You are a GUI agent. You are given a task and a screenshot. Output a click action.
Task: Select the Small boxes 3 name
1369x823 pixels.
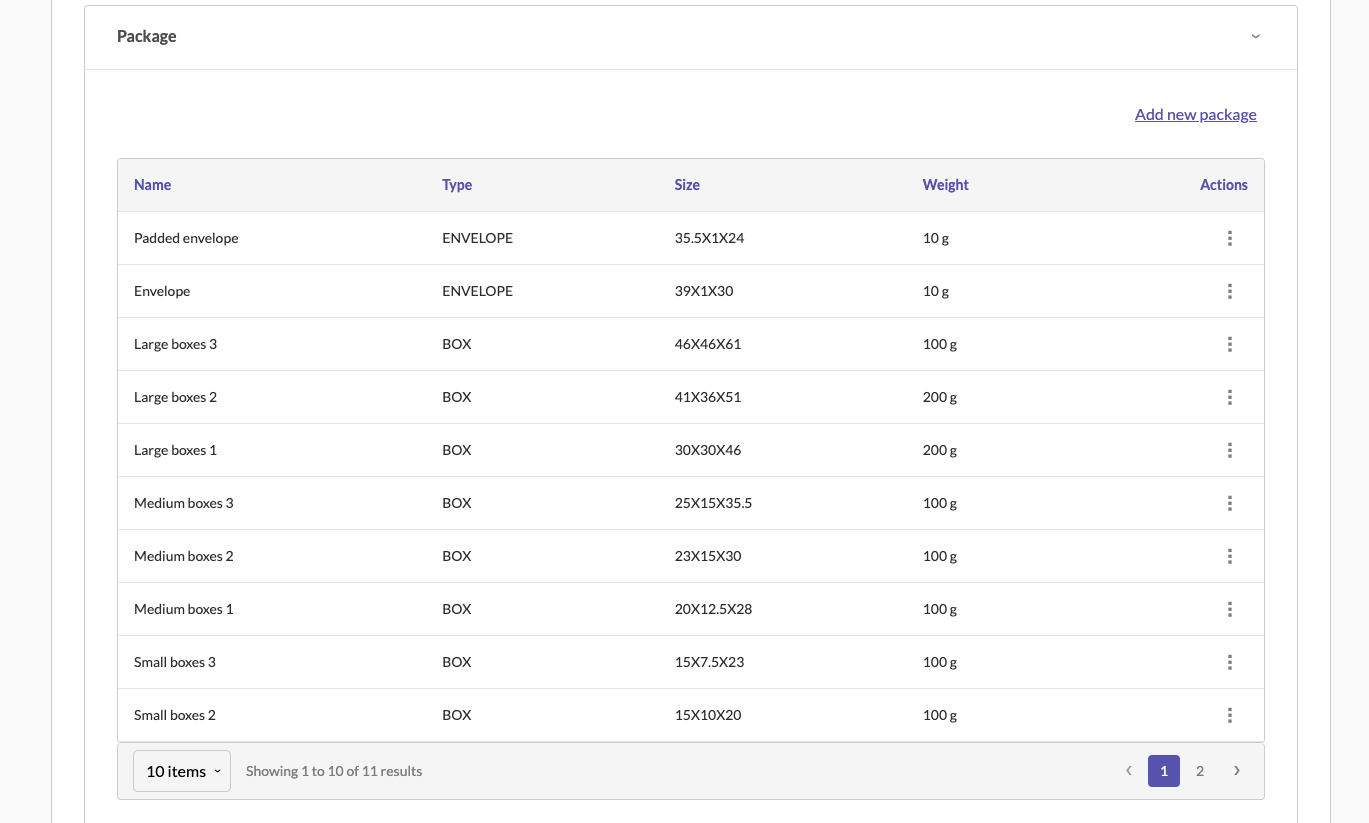[175, 662]
